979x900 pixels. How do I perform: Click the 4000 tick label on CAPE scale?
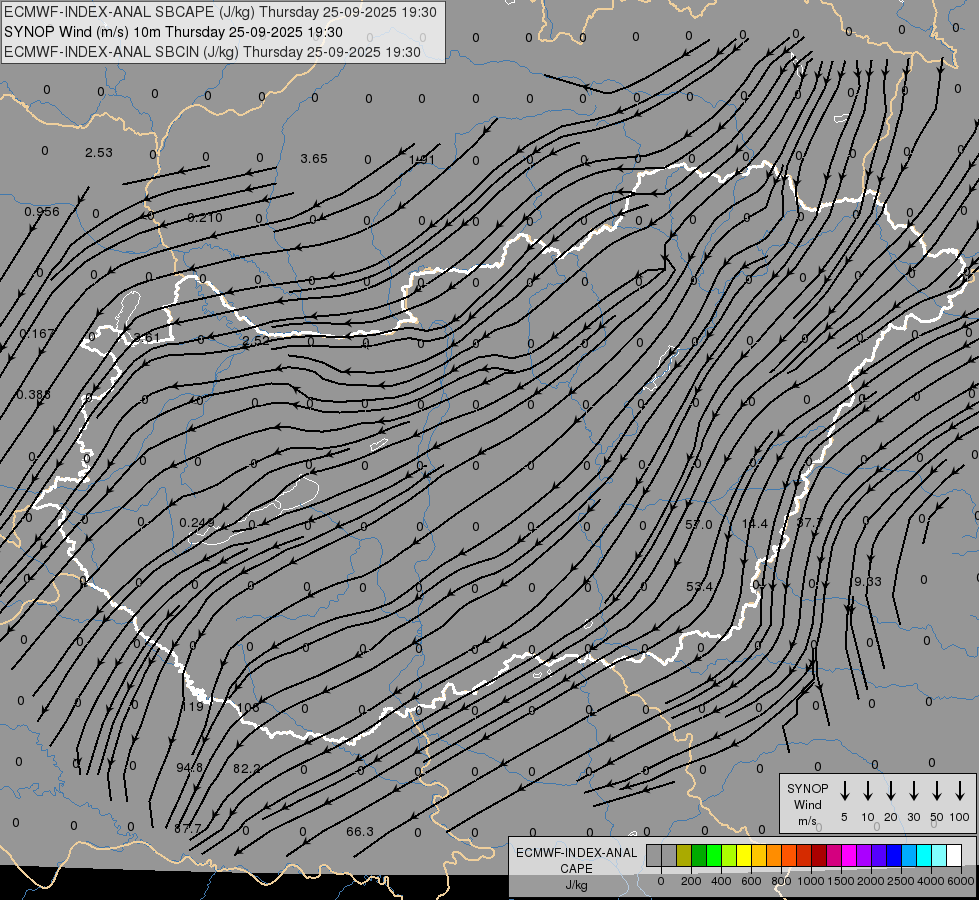930,881
